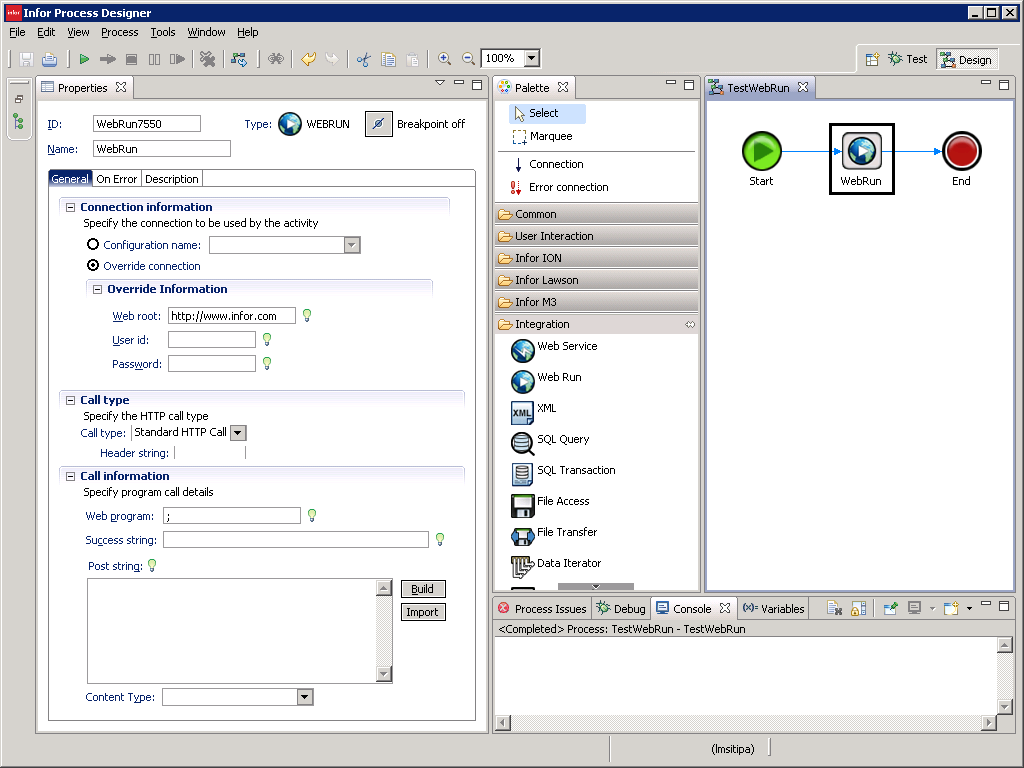
Task: Select the Override connection radio button
Action: [x=93, y=266]
